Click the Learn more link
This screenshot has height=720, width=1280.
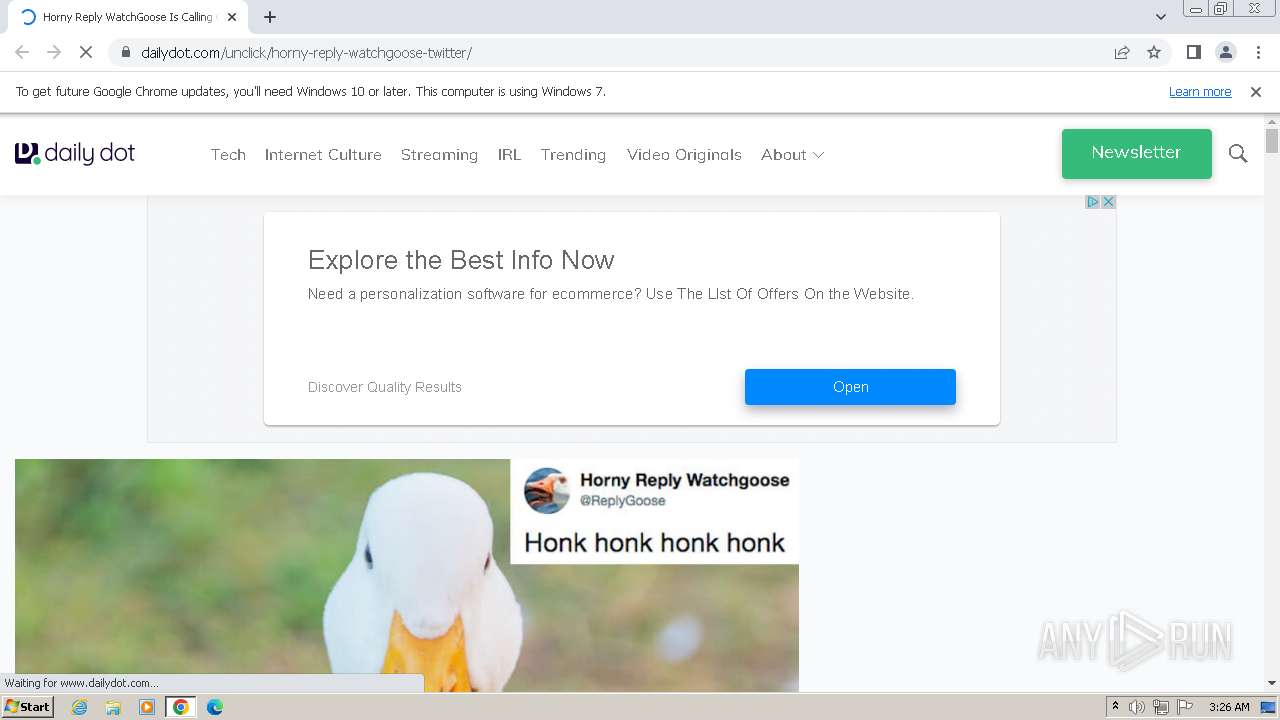coord(1200,91)
